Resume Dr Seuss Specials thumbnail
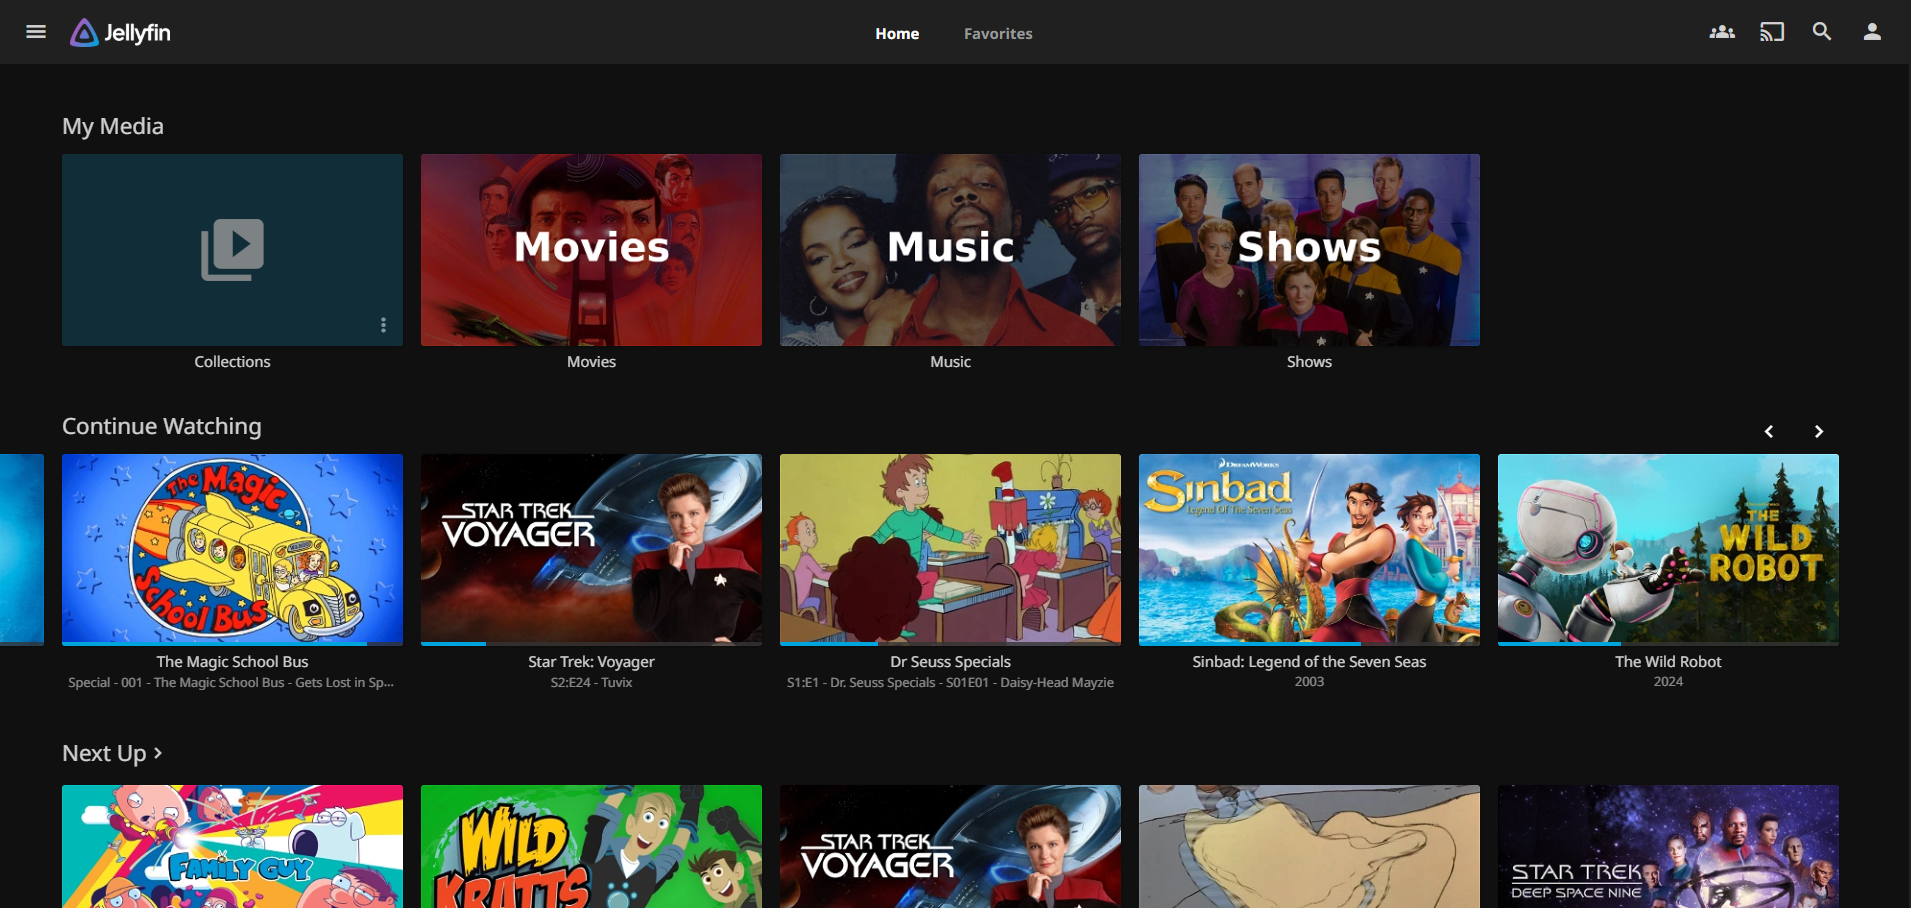Image resolution: width=1911 pixels, height=908 pixels. click(950, 549)
